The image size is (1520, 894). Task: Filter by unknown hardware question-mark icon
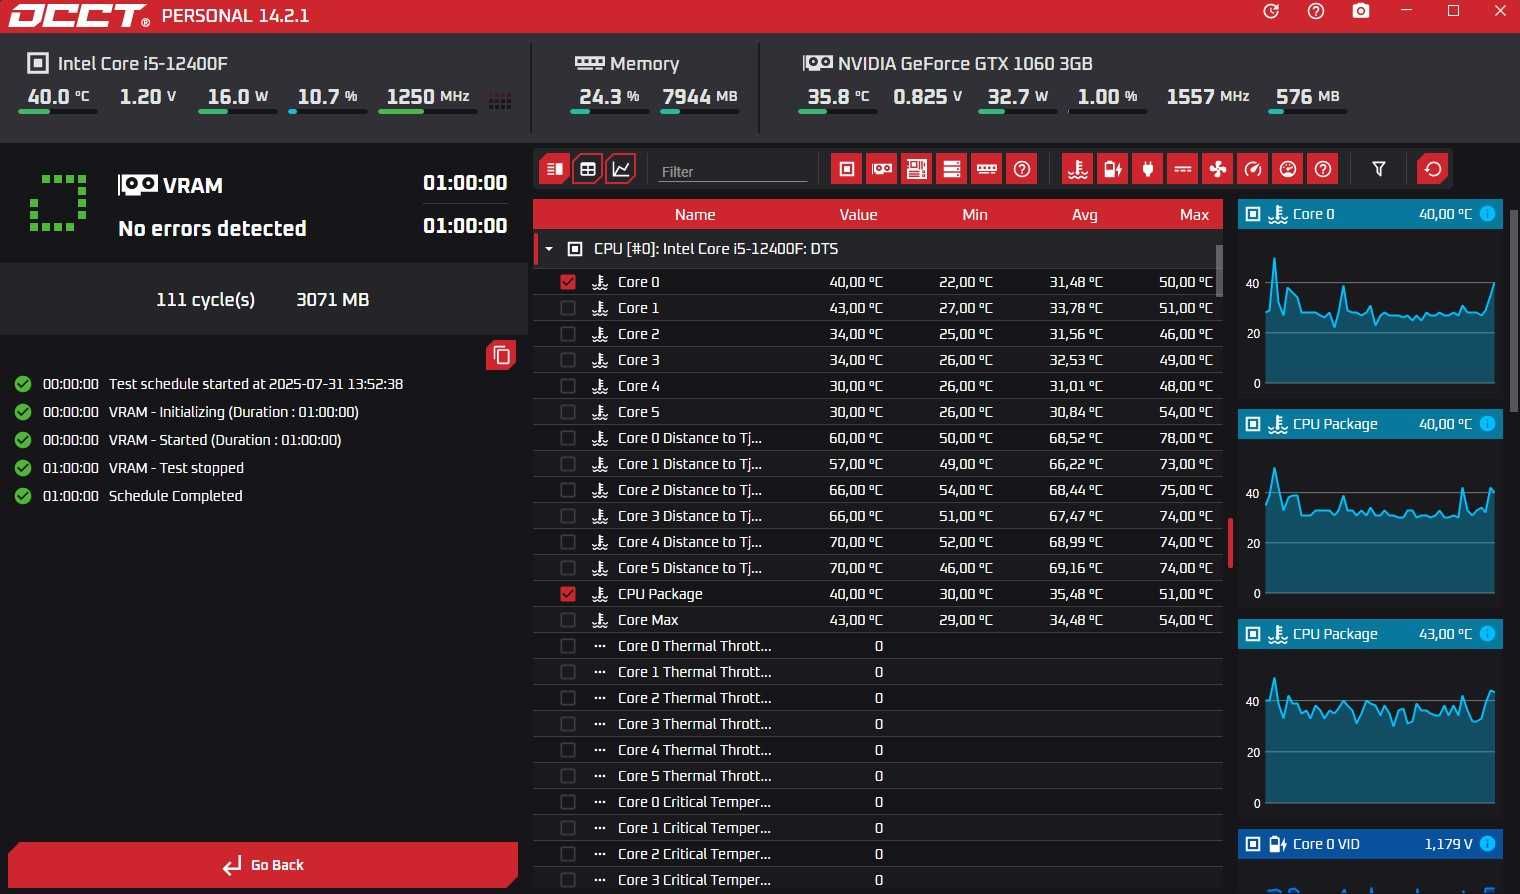click(x=1022, y=169)
